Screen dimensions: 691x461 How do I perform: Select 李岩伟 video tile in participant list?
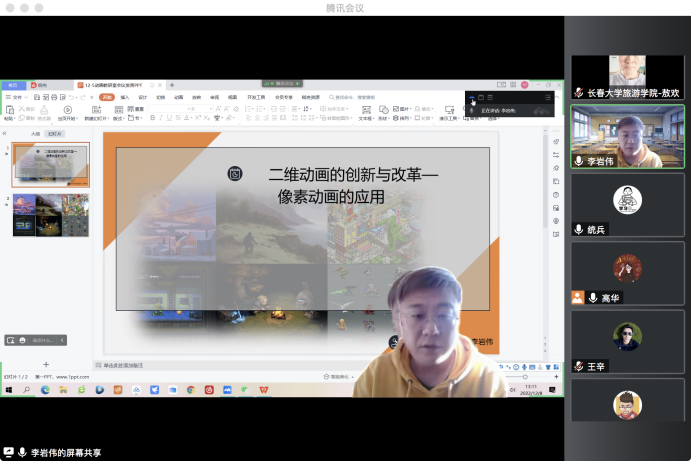(x=628, y=137)
